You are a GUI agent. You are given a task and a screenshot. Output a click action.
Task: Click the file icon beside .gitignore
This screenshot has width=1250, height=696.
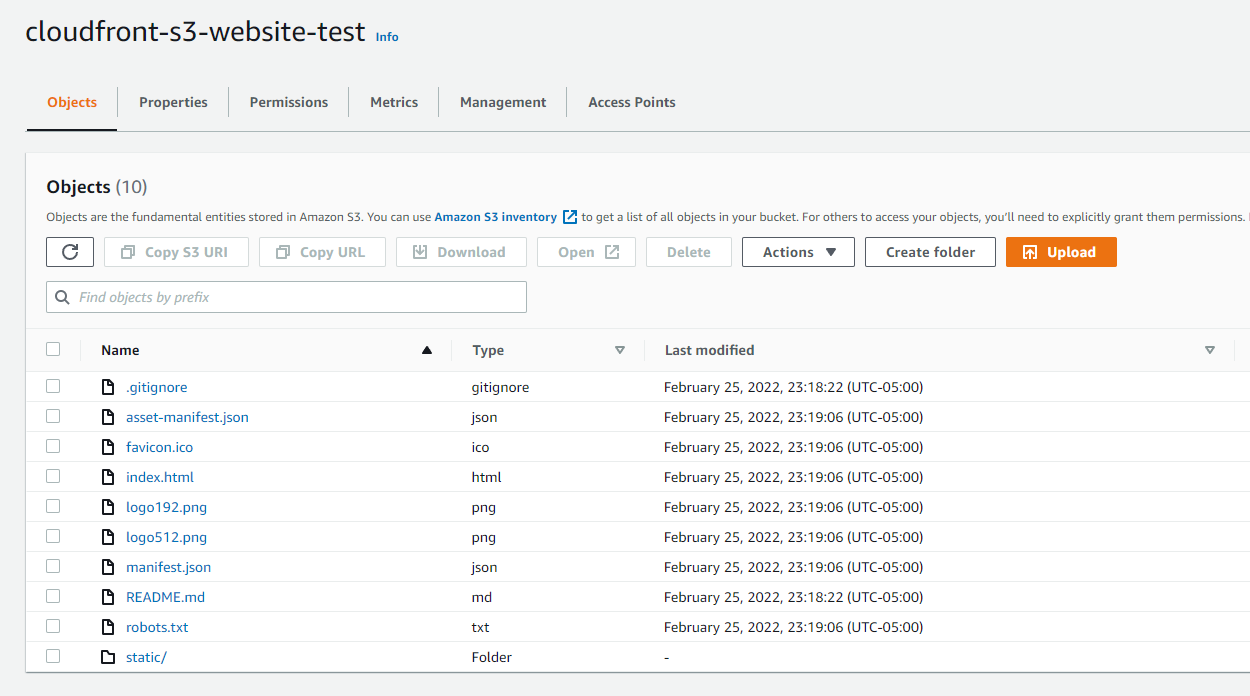[x=108, y=387]
